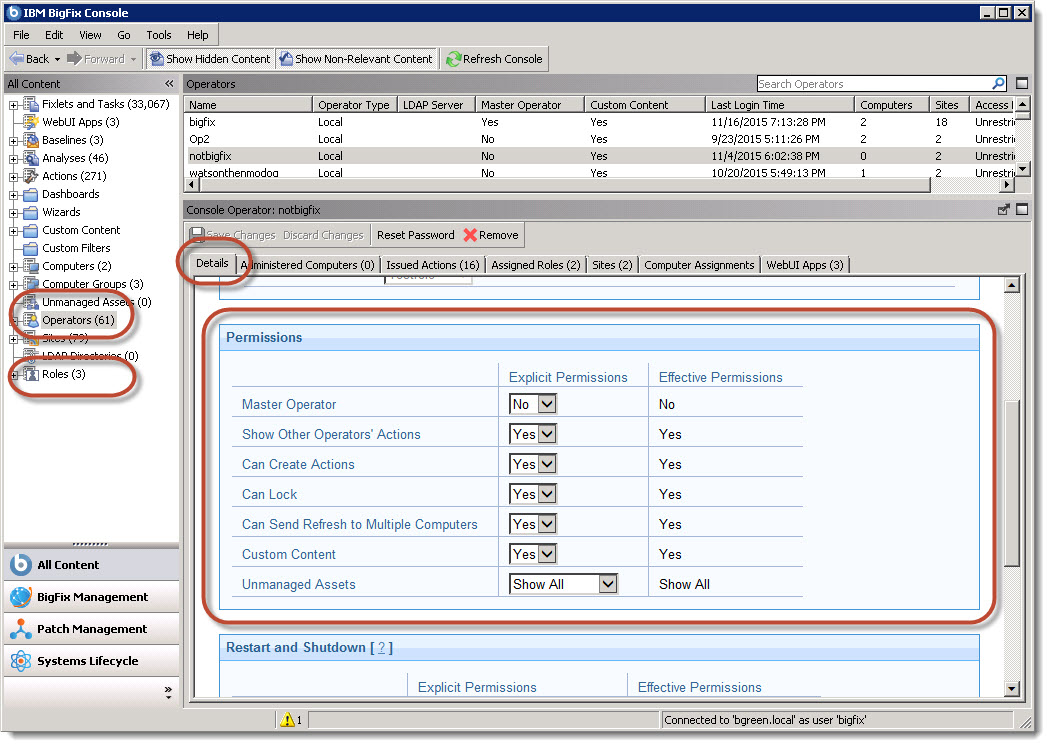Open BigFix Management from the sidebar

(91, 596)
